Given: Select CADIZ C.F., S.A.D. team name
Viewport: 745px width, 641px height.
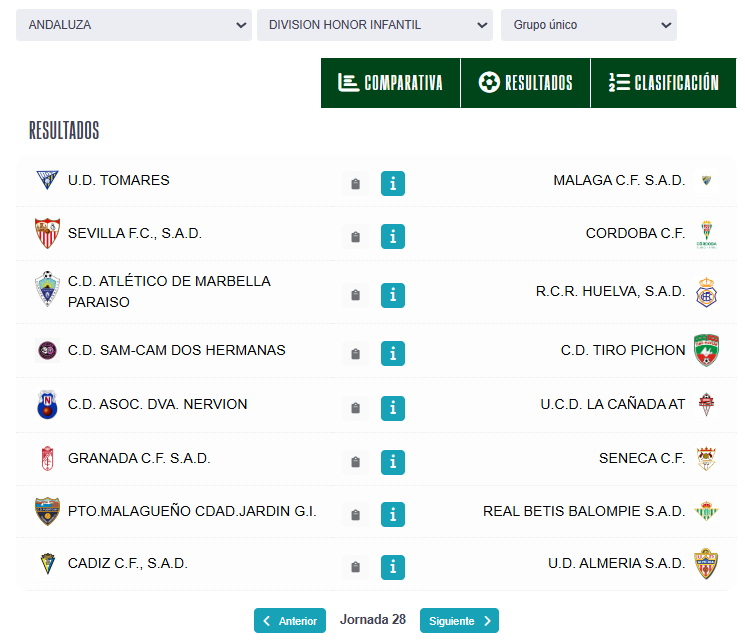Looking at the screenshot, I should [x=128, y=564].
